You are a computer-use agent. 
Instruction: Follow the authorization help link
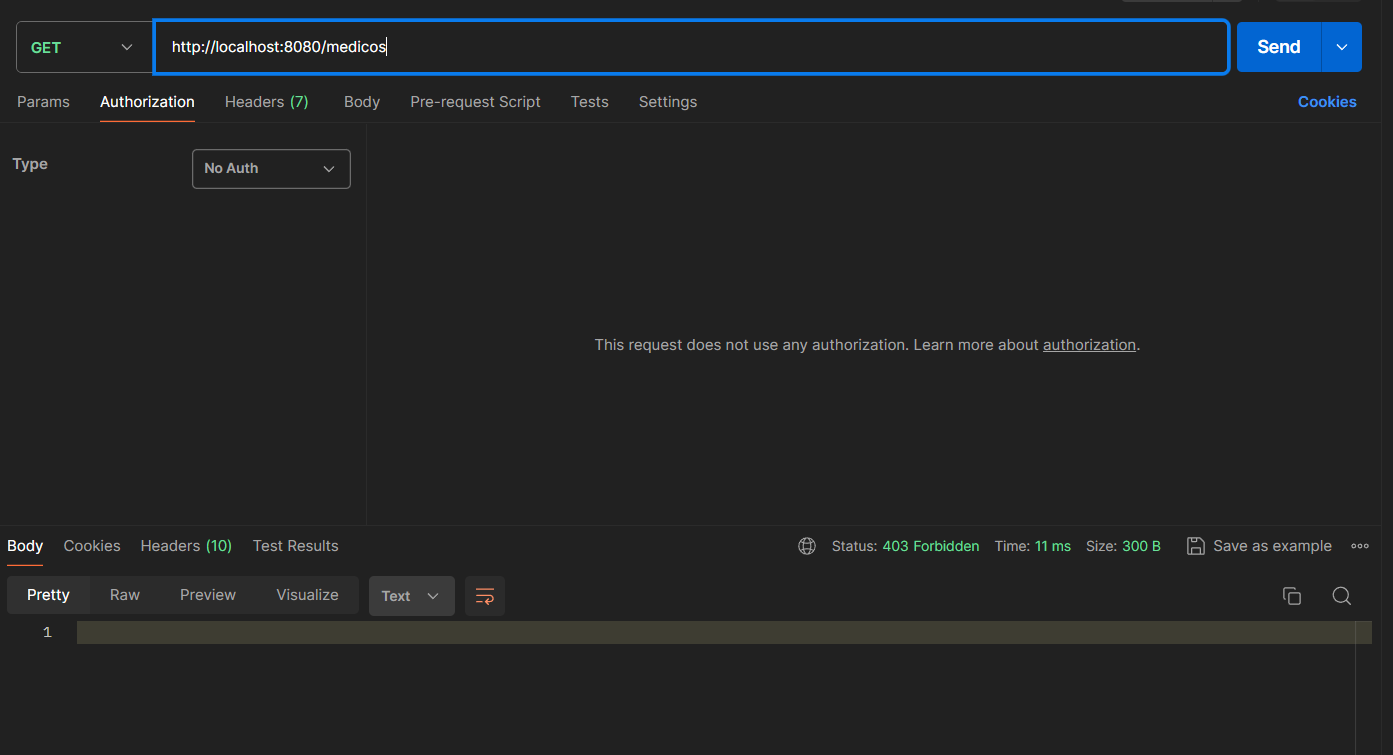click(x=1089, y=345)
